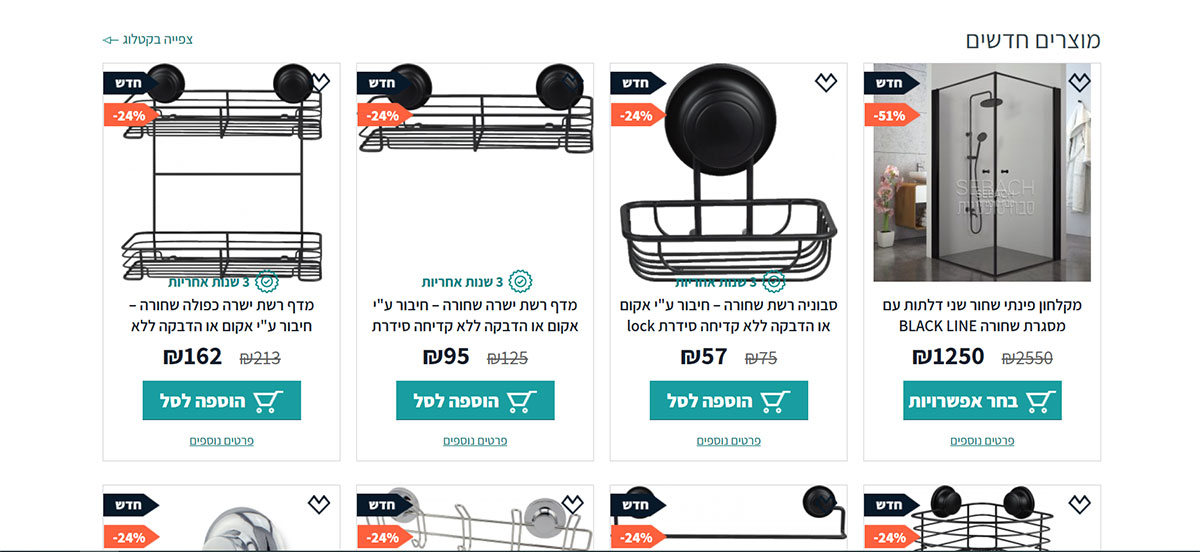Open more details for the ₪162 double shelf
1200x552 pixels.
pyautogui.click(x=221, y=440)
